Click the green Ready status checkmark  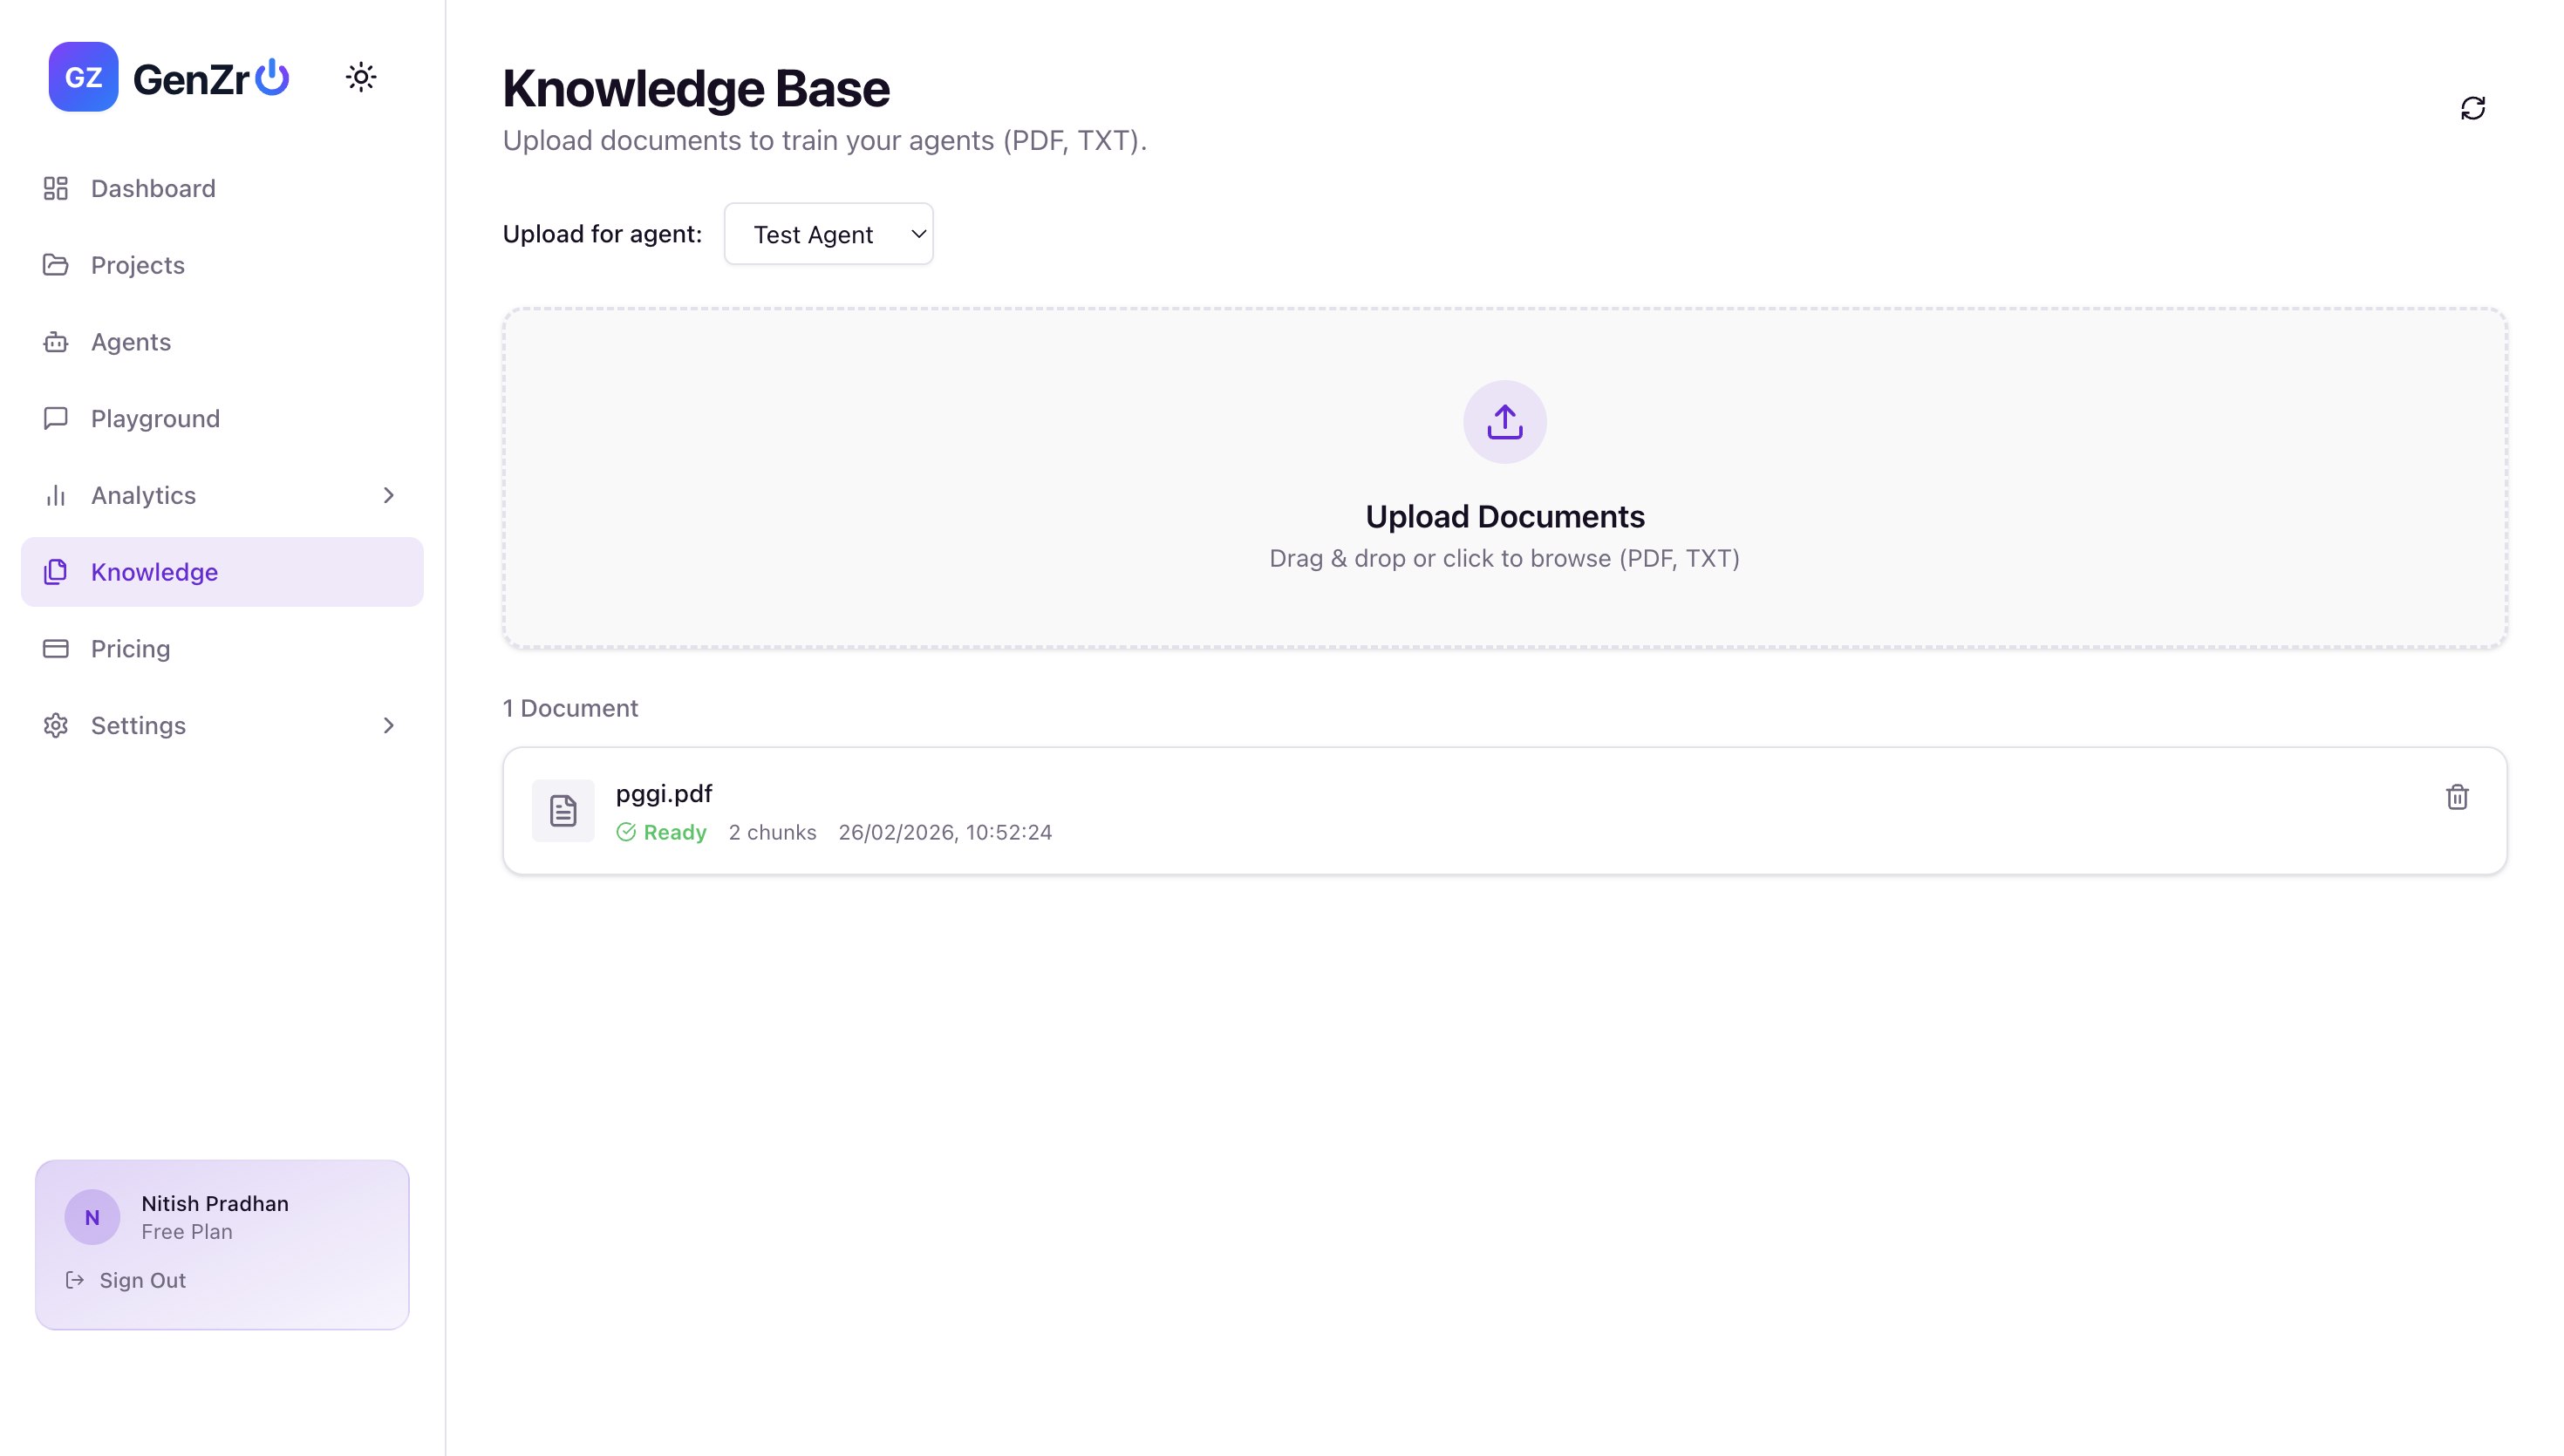tap(626, 832)
